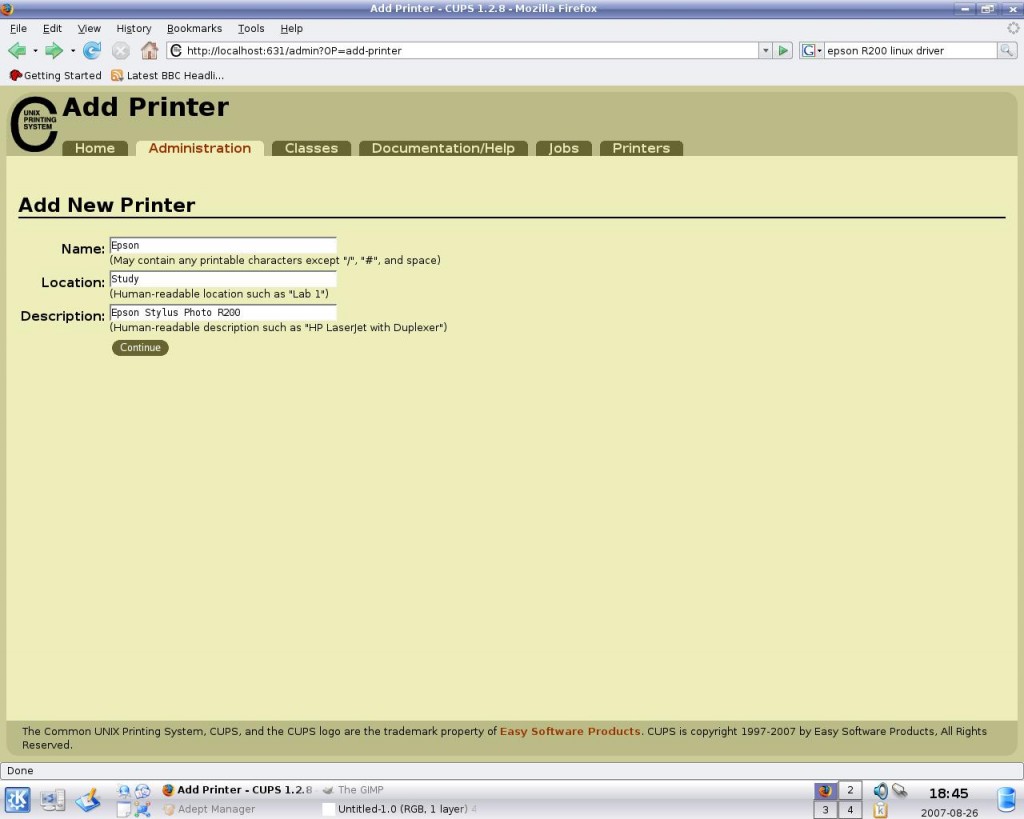Open the forward history dropdown arrow
This screenshot has width=1024, height=819.
(x=72, y=50)
